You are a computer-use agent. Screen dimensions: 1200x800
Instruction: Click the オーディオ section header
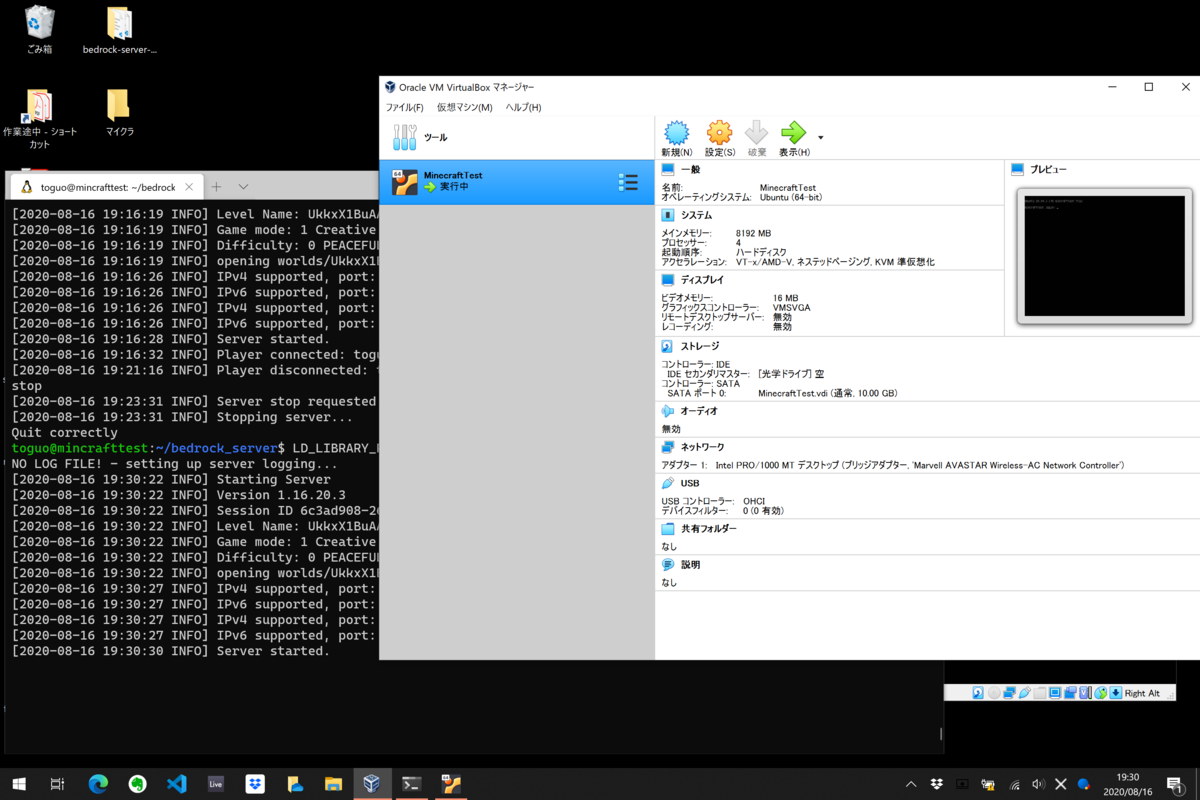[x=699, y=411]
